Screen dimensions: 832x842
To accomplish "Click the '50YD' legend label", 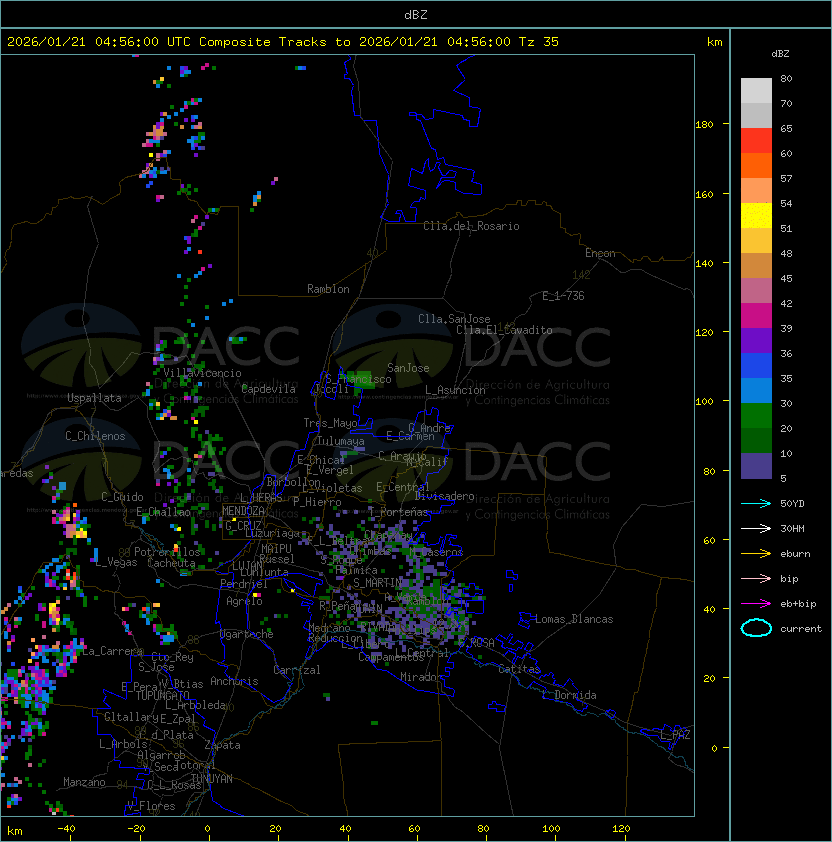I will 792,503.
